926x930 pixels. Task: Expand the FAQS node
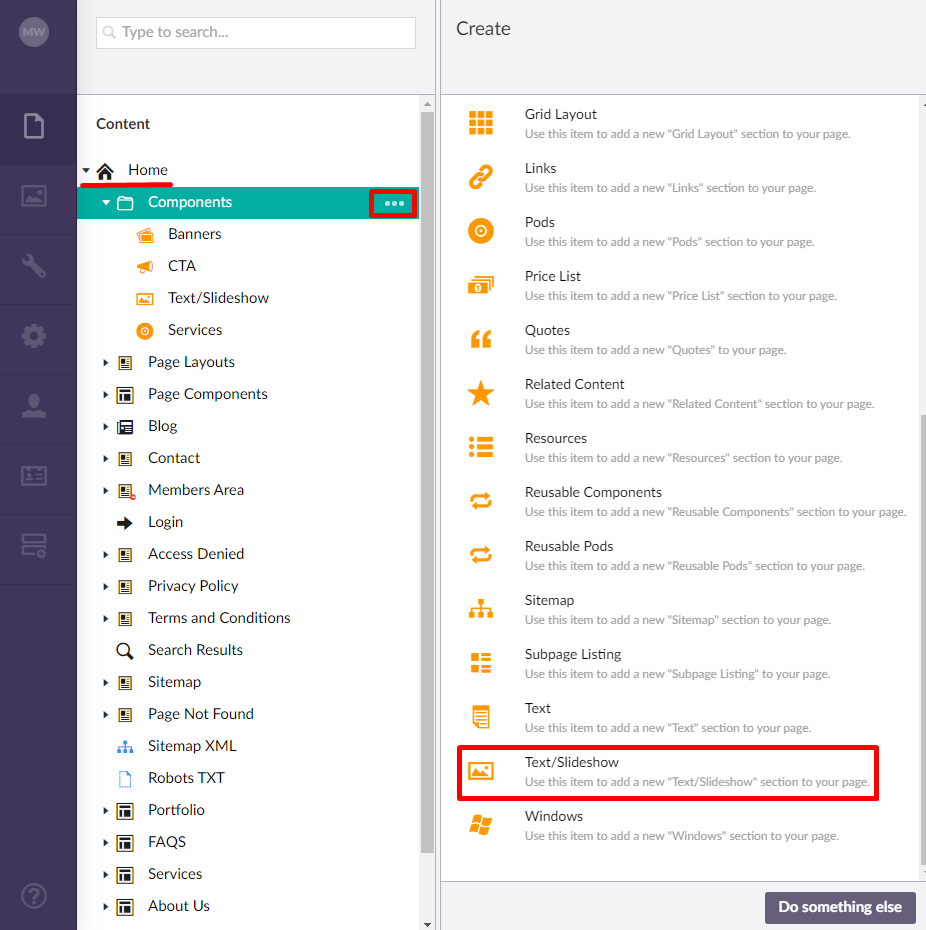click(106, 843)
